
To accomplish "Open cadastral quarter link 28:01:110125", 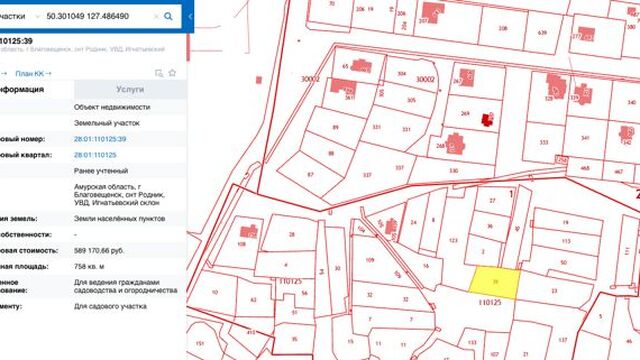I will coord(95,155).
